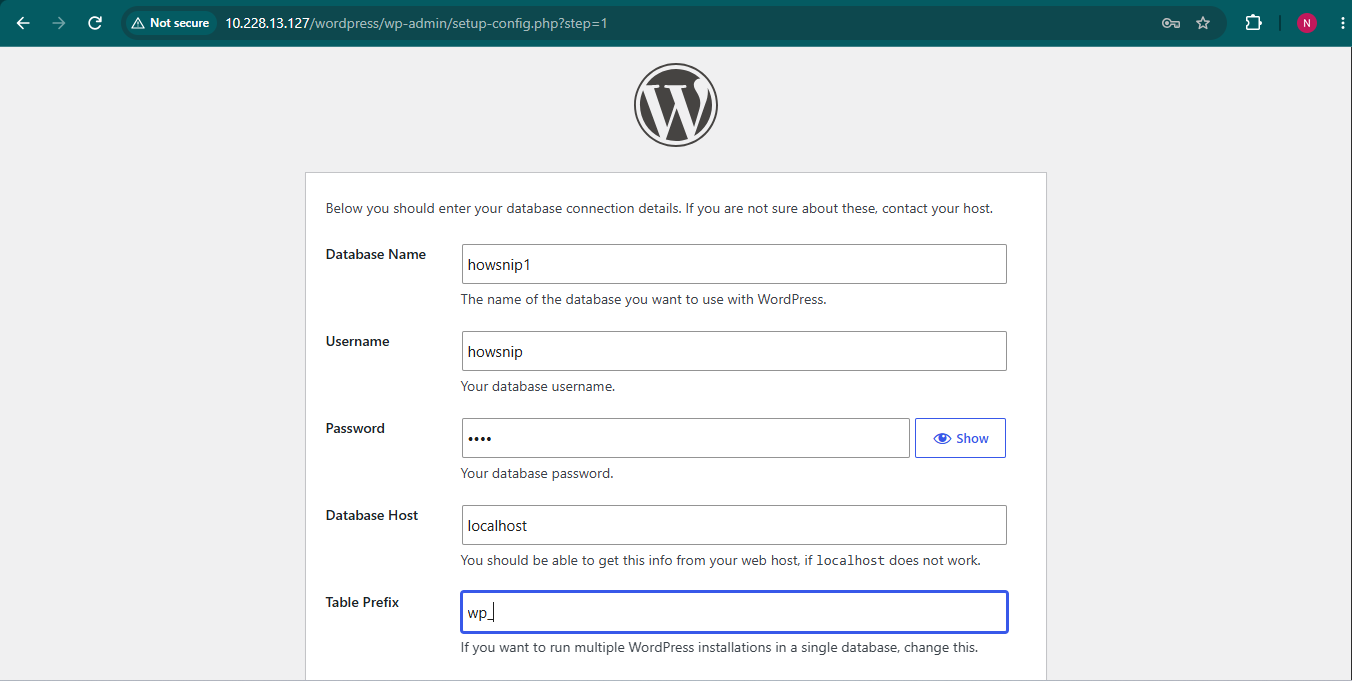Viewport: 1352px width, 681px height.
Task: Click the Username label
Action: 357,341
